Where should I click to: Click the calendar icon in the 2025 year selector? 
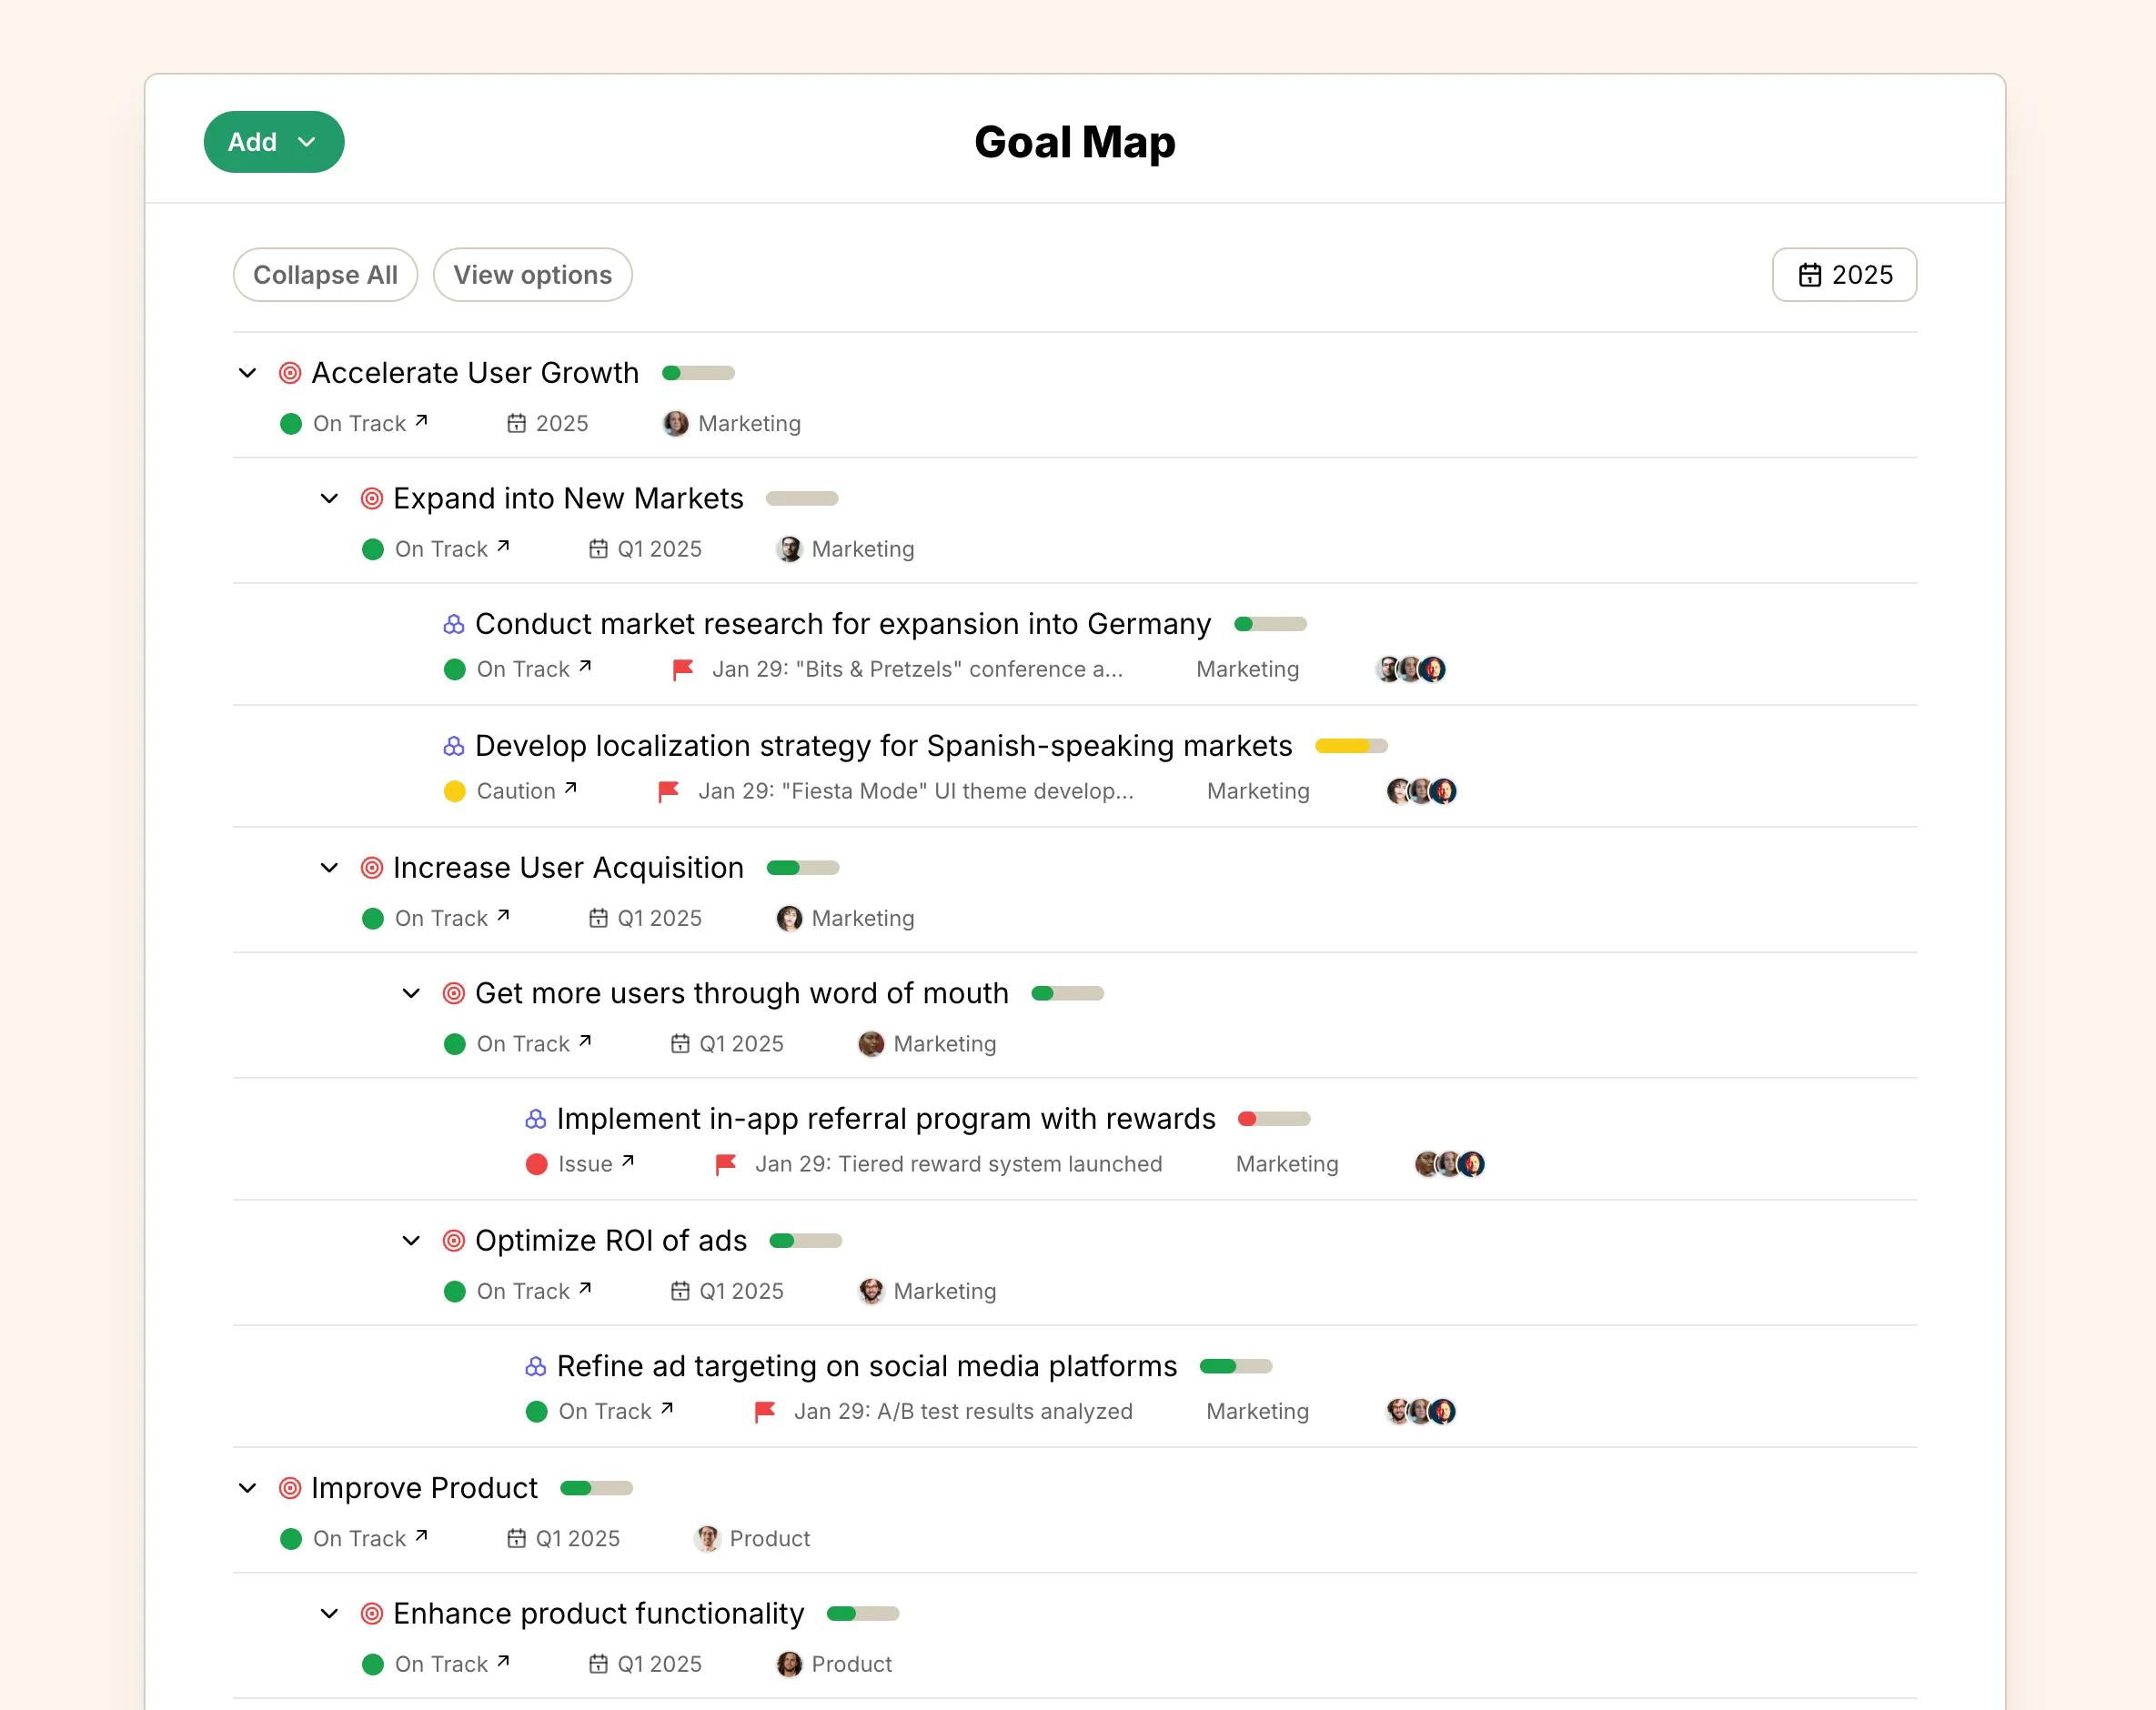point(1810,274)
